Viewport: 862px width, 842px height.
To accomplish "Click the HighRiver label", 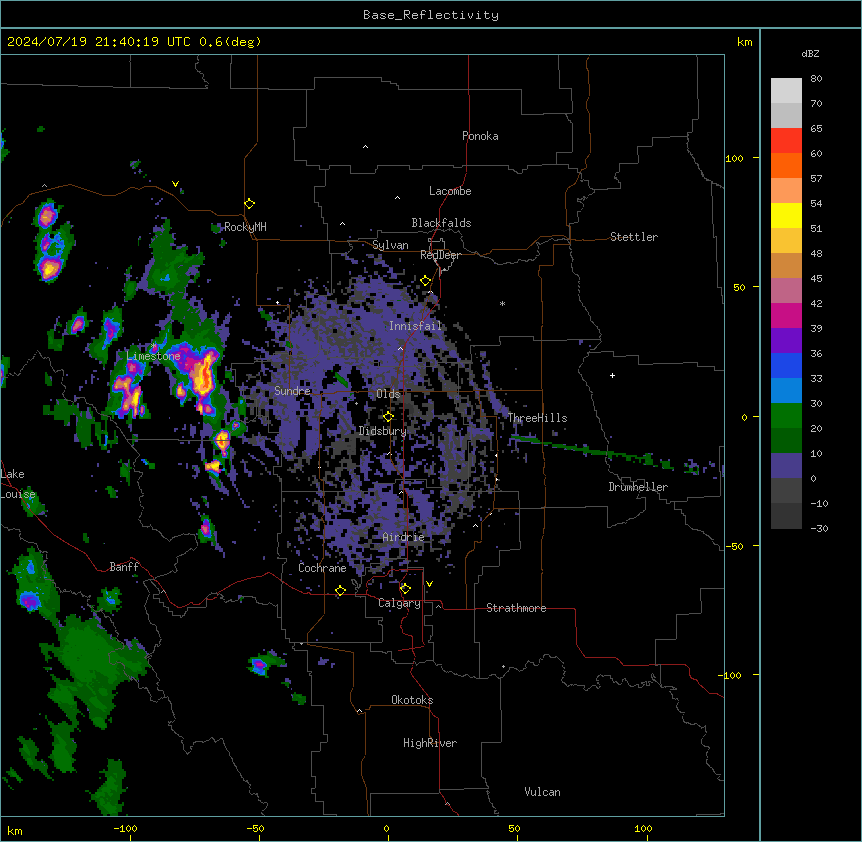I will coord(430,743).
